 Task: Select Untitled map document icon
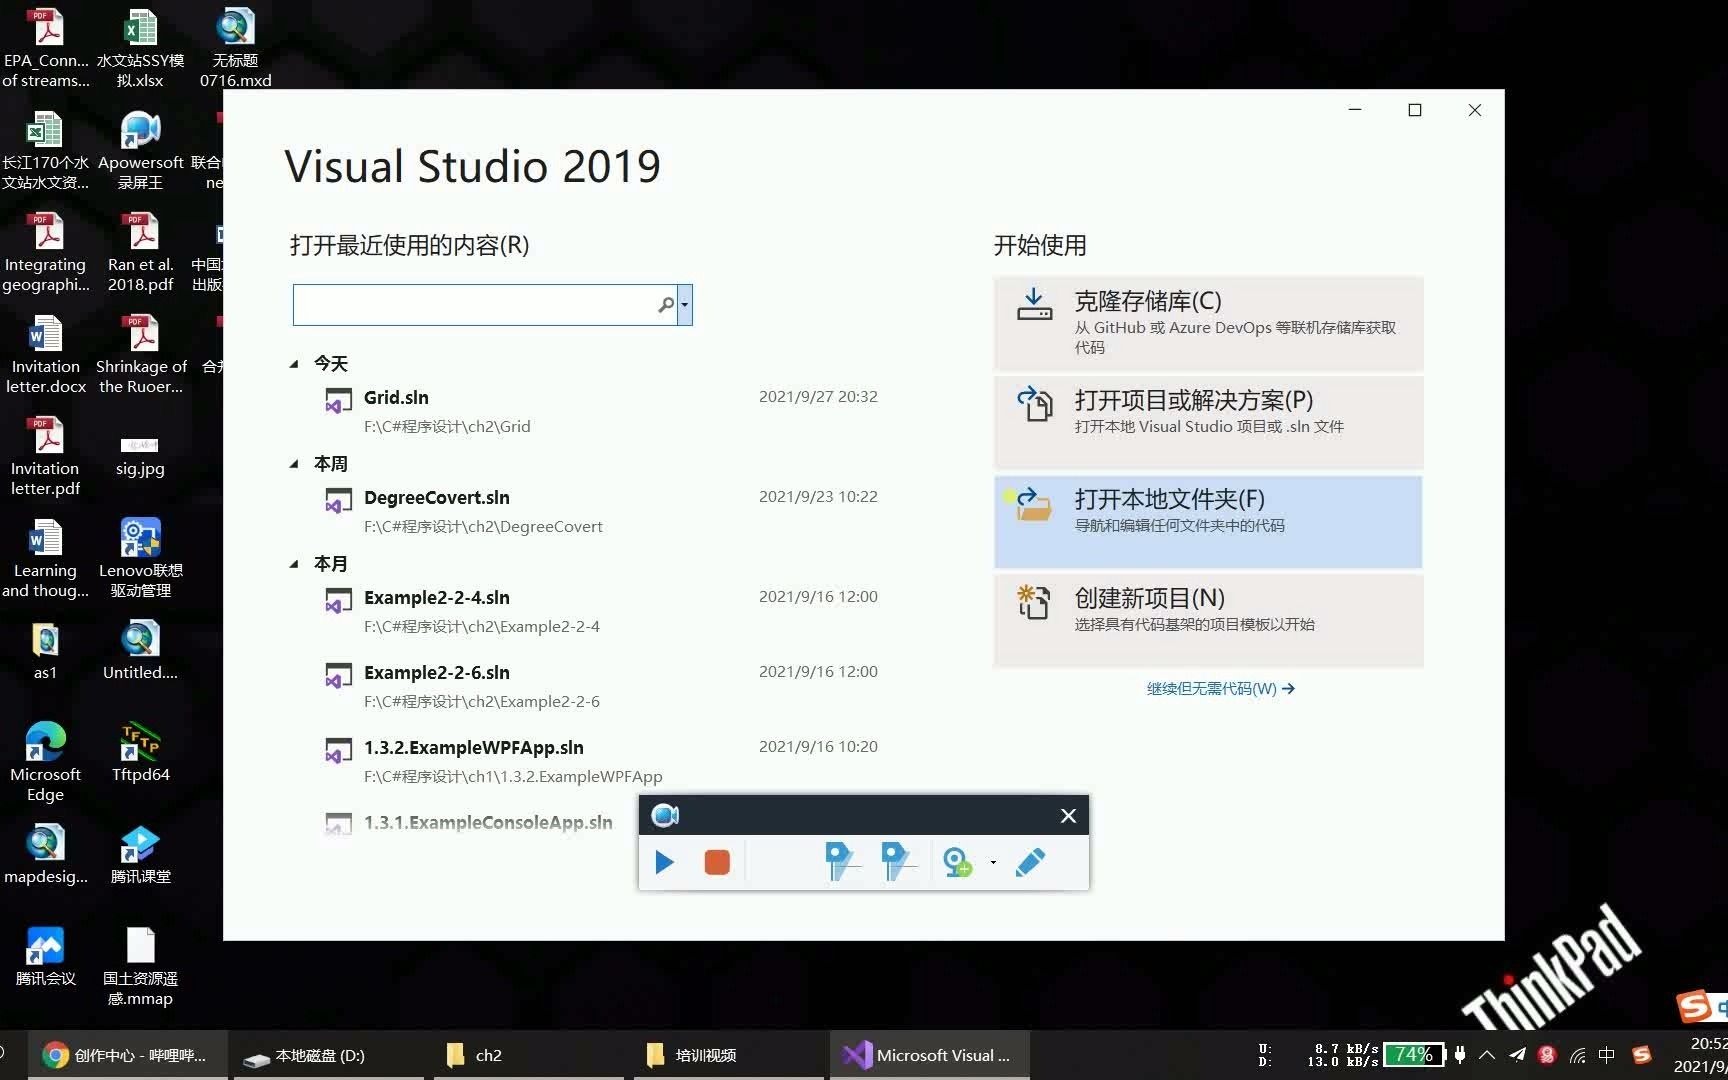(140, 651)
